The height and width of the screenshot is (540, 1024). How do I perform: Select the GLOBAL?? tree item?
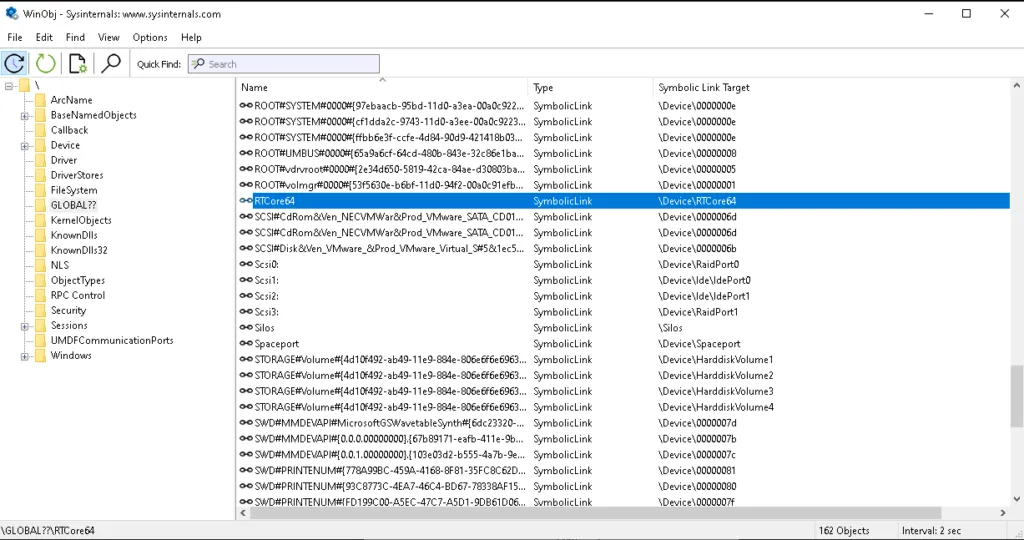[73, 205]
